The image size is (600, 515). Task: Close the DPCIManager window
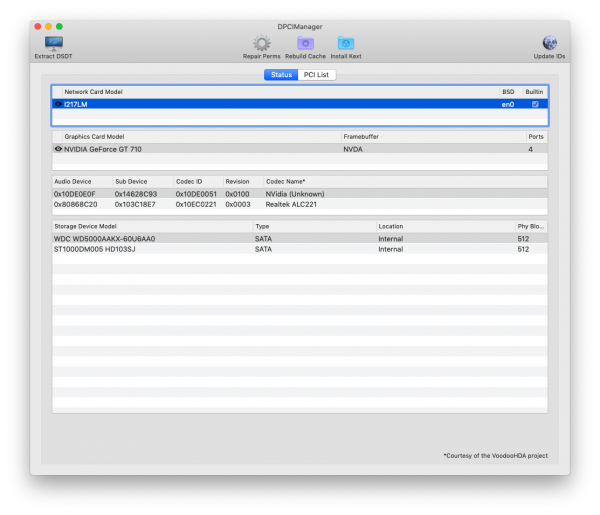38,26
